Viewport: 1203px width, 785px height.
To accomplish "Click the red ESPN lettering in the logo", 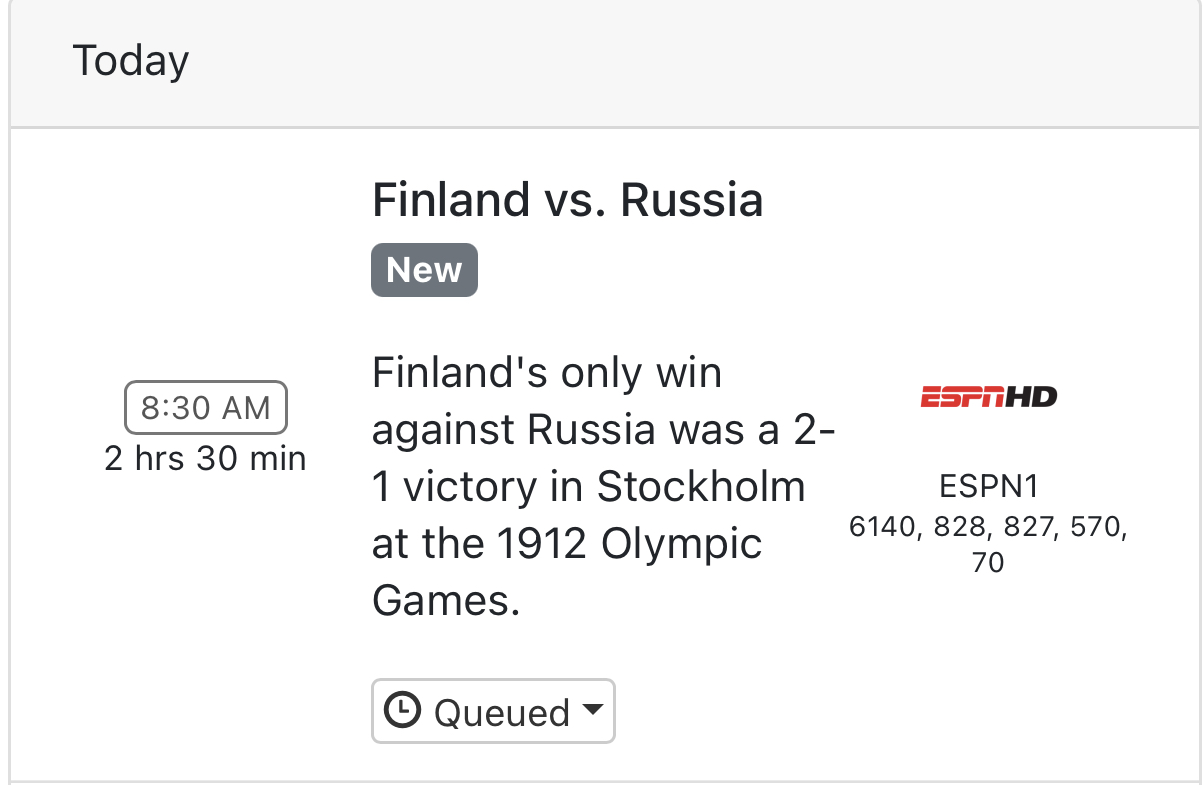I will point(960,397).
